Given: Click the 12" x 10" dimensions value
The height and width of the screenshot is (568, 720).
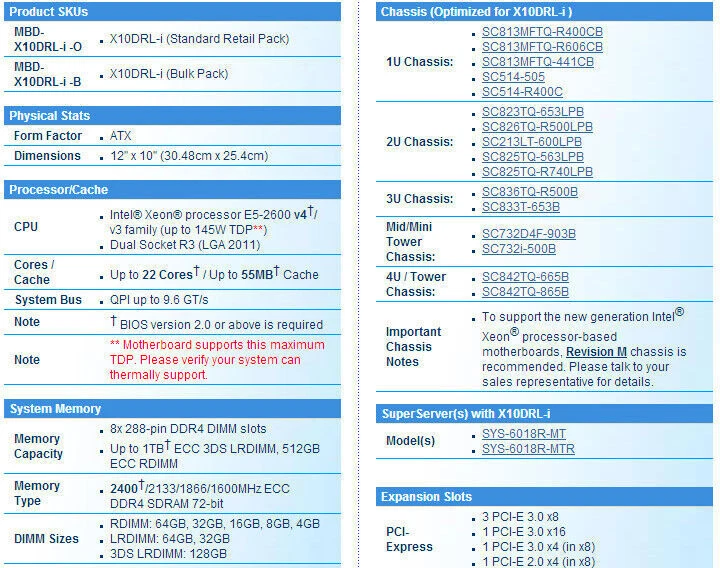Looking at the screenshot, I should pos(189,156).
